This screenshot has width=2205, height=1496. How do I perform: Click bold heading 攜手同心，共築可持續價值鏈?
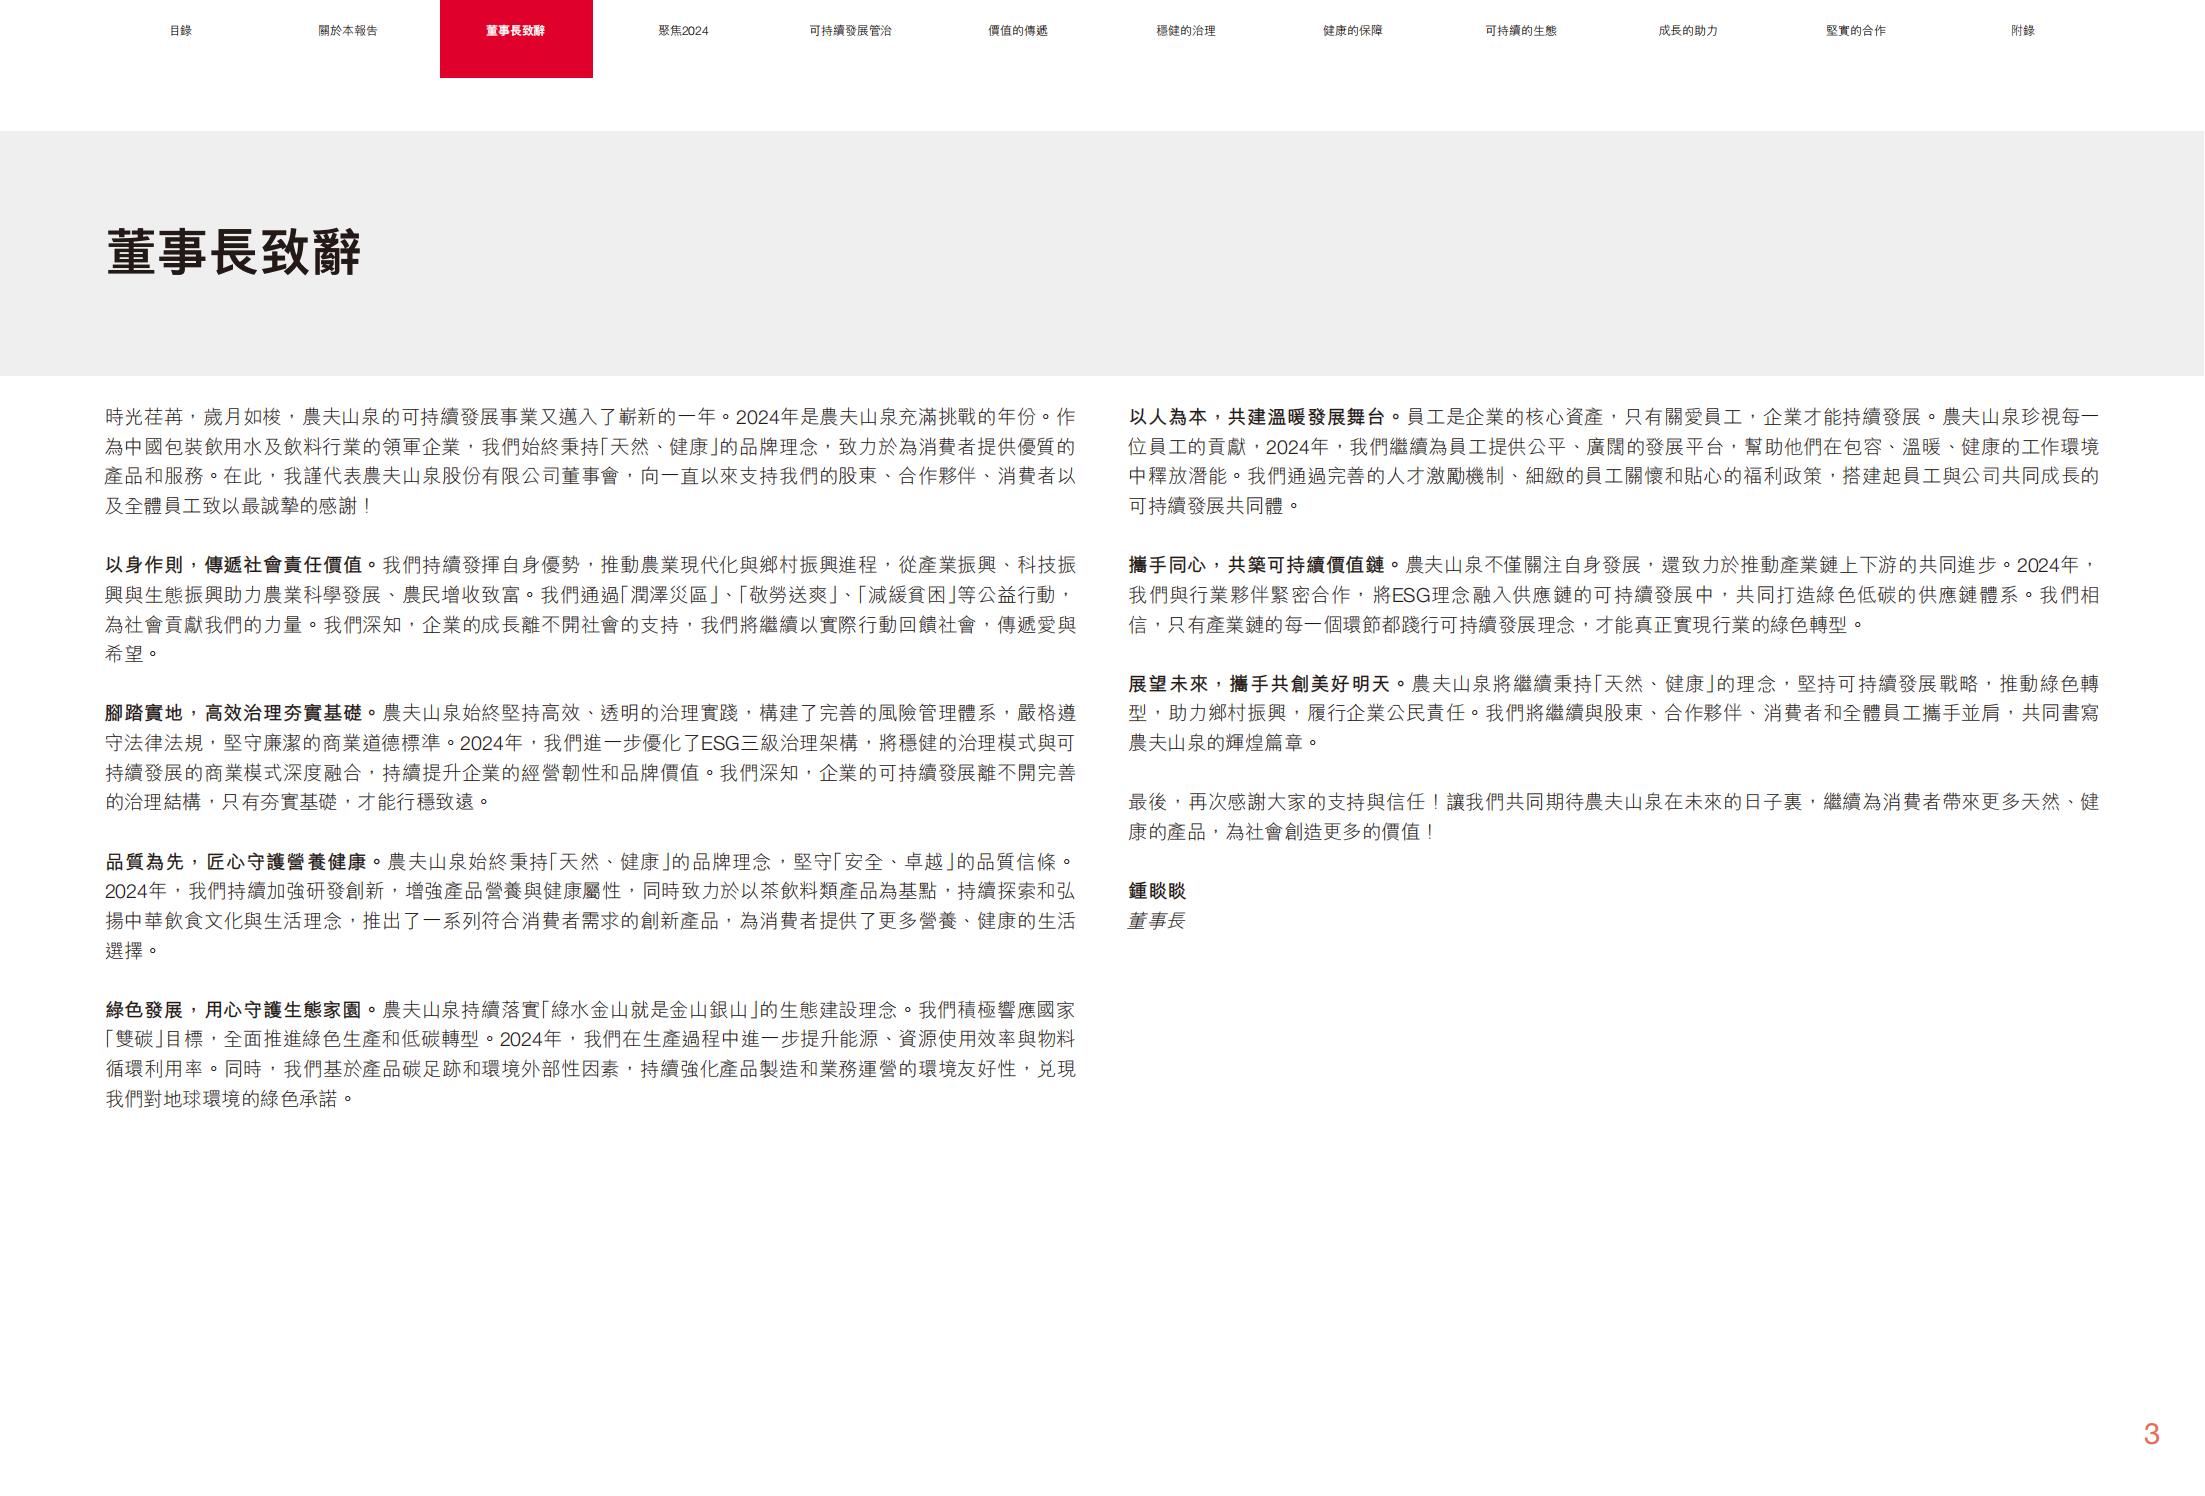point(1266,565)
